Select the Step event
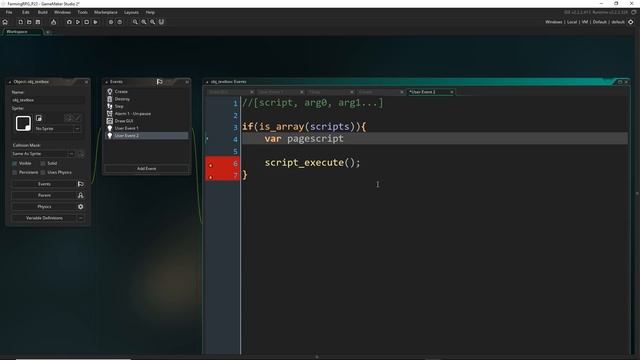 point(147,106)
